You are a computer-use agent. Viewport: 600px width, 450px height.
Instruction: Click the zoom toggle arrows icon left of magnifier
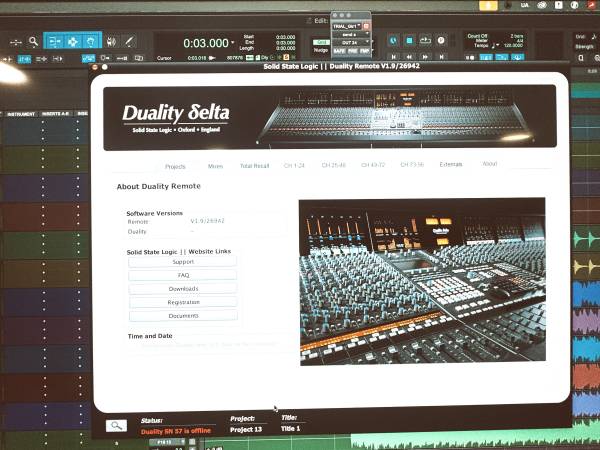(15, 42)
